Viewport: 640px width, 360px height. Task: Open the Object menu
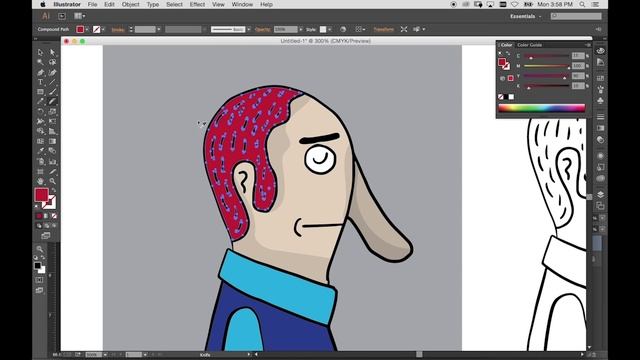[130, 4]
